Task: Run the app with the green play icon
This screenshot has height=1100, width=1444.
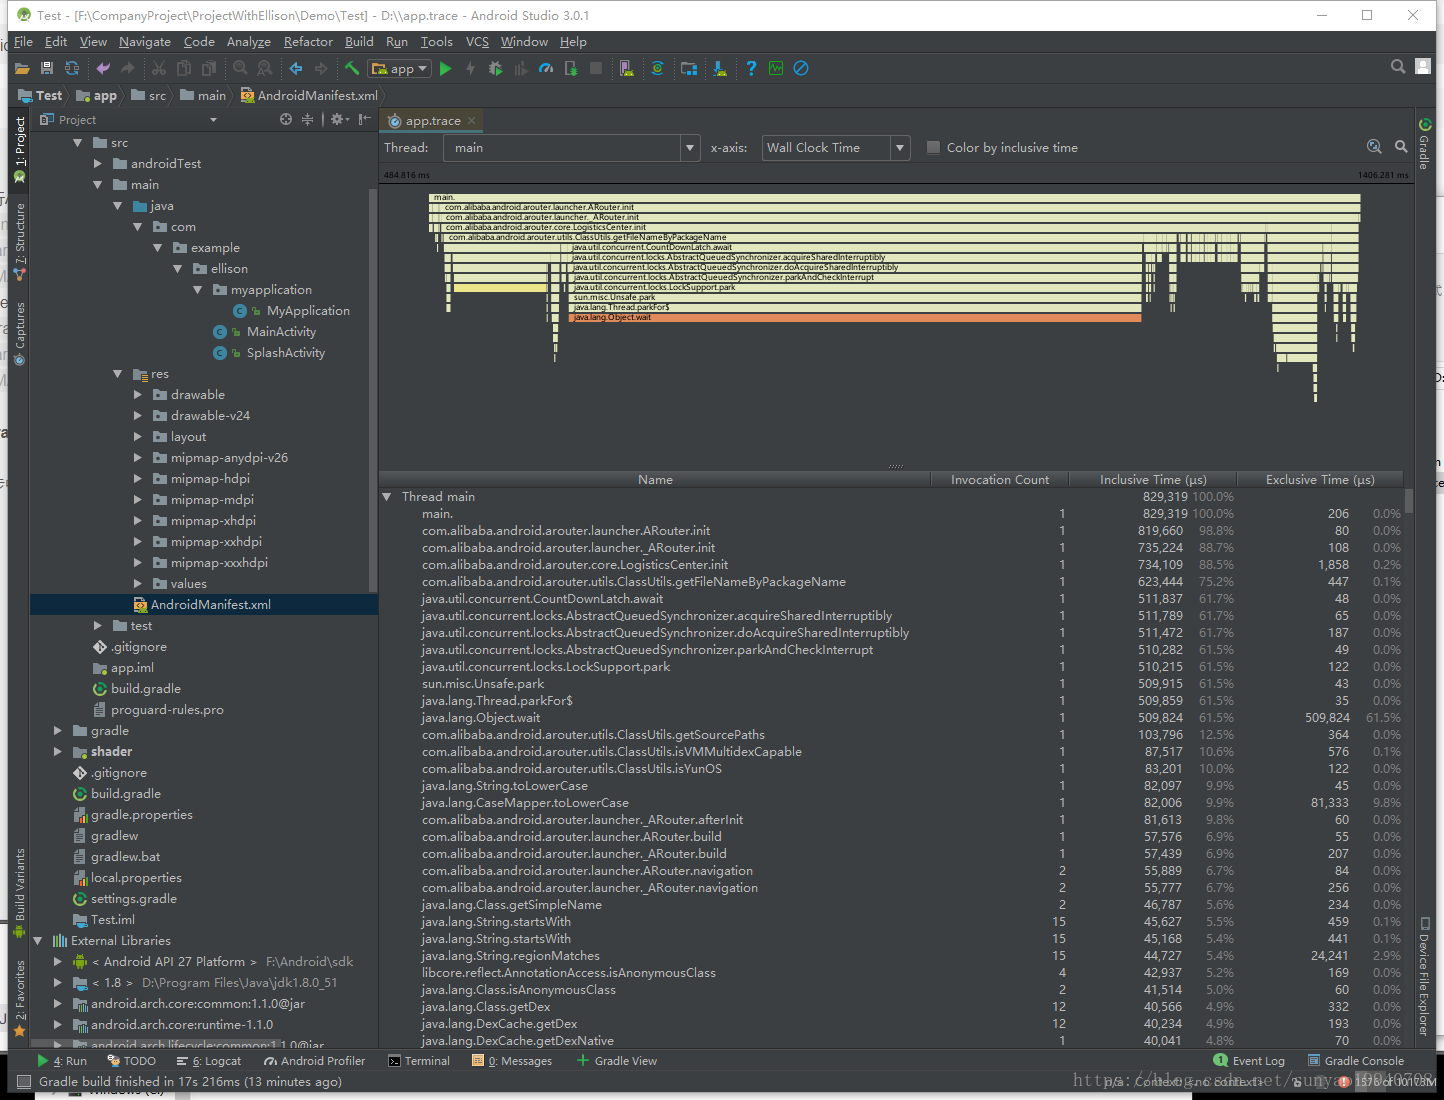Action: click(446, 68)
